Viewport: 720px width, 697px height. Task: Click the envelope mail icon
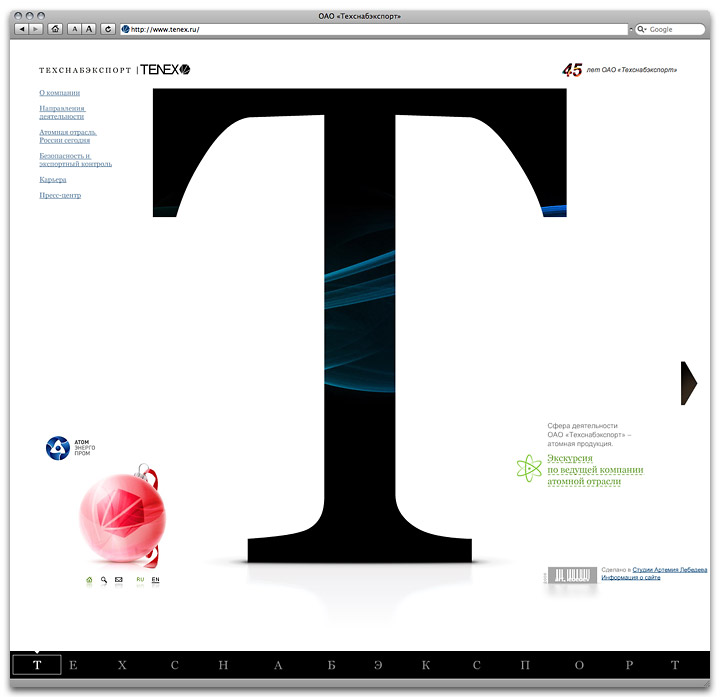[x=118, y=579]
